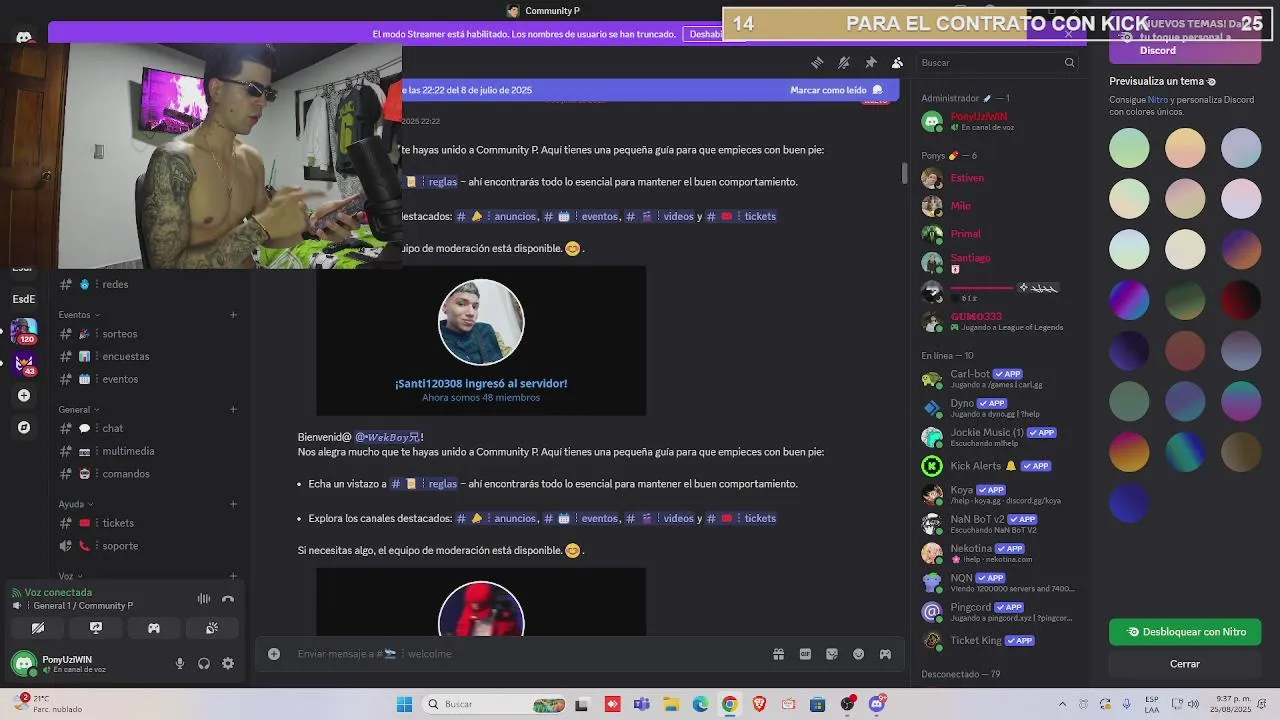Collapse the Voz category
This screenshot has width=1280, height=720.
coord(70,576)
